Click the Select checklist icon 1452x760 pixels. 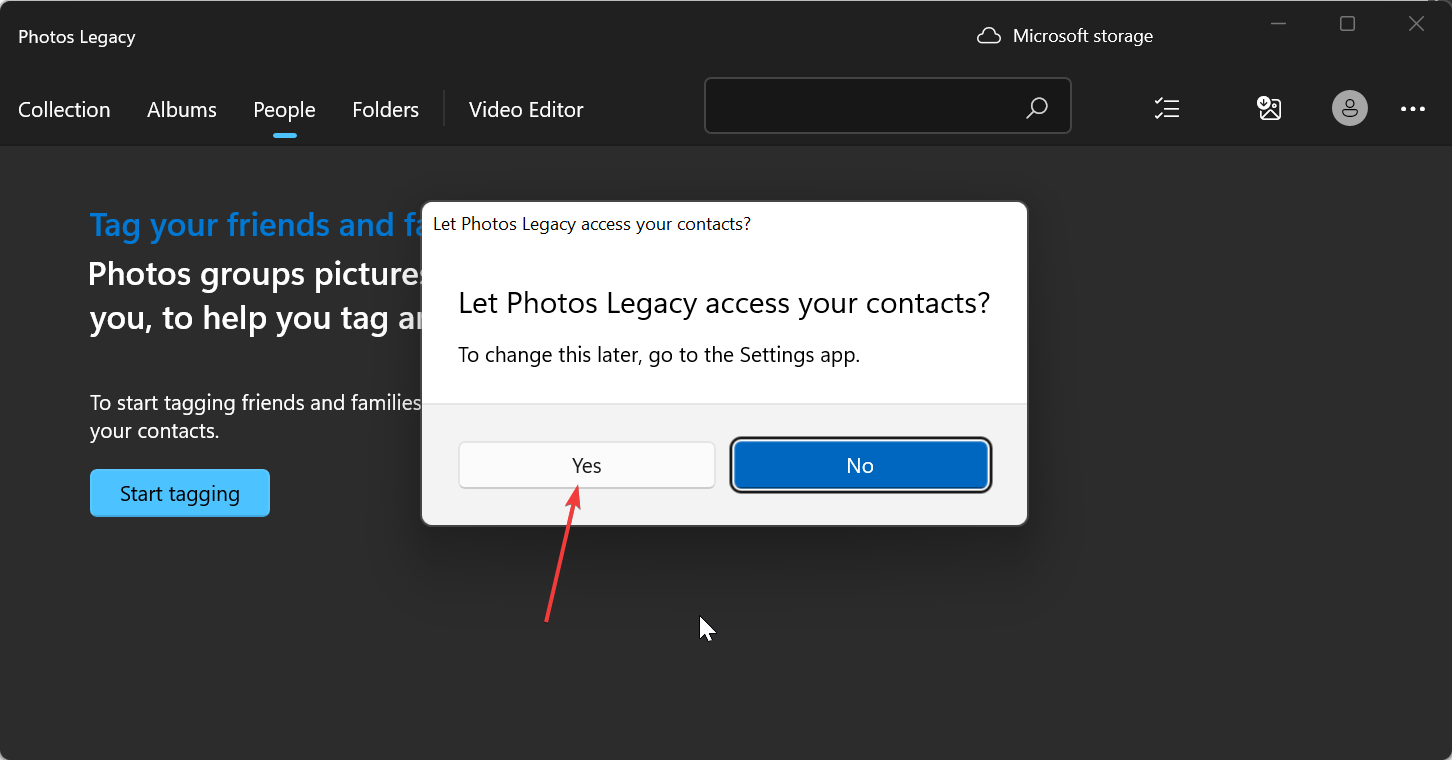(1167, 108)
